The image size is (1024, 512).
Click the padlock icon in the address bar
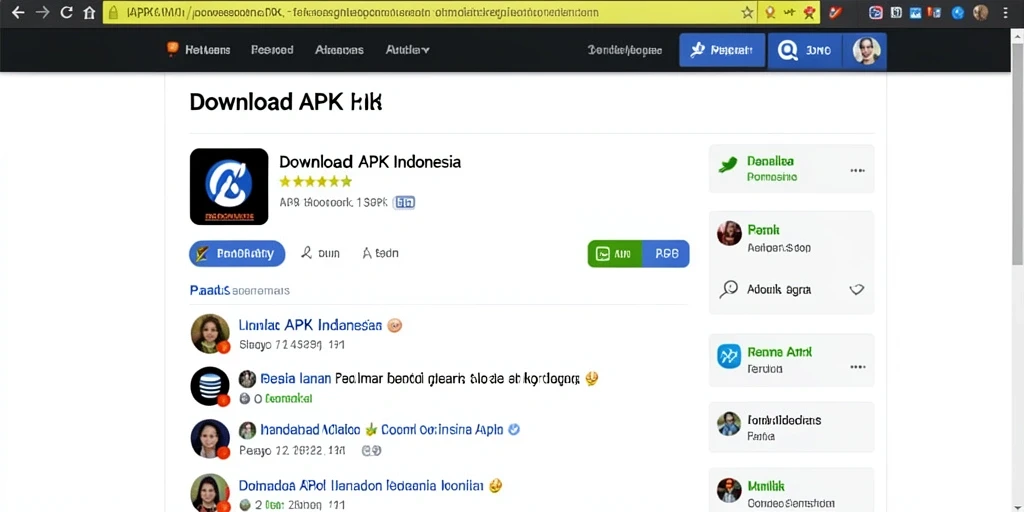[x=113, y=12]
